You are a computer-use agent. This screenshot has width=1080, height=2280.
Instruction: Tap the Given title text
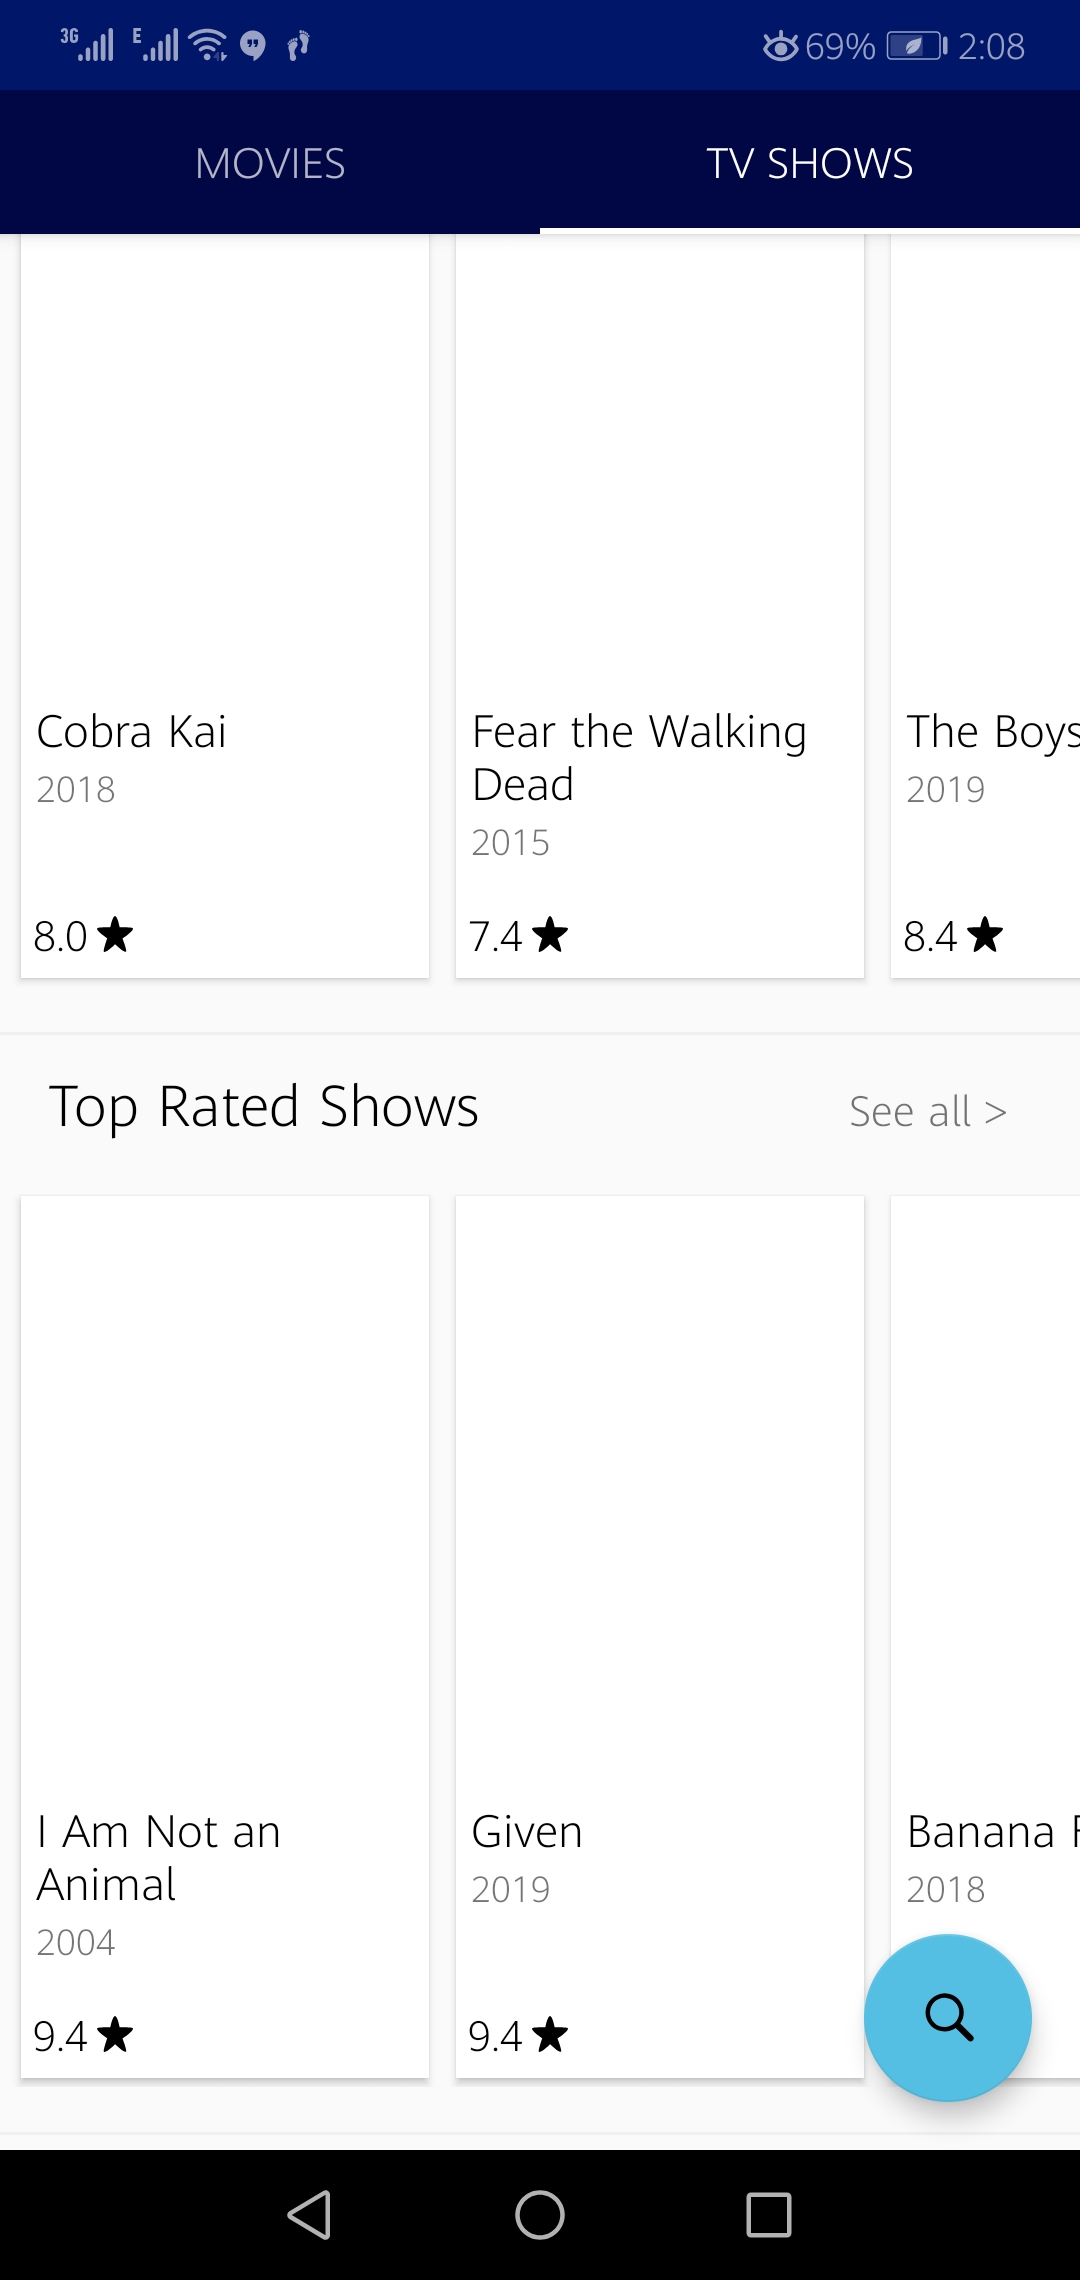(x=527, y=1832)
